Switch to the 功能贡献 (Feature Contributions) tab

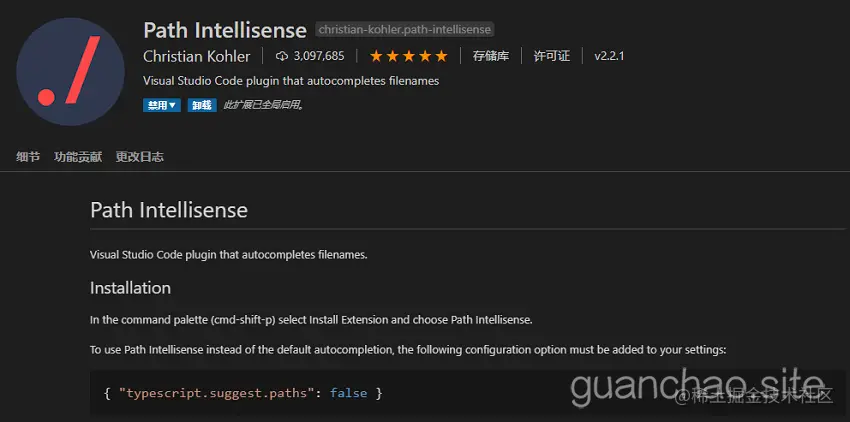[x=78, y=157]
